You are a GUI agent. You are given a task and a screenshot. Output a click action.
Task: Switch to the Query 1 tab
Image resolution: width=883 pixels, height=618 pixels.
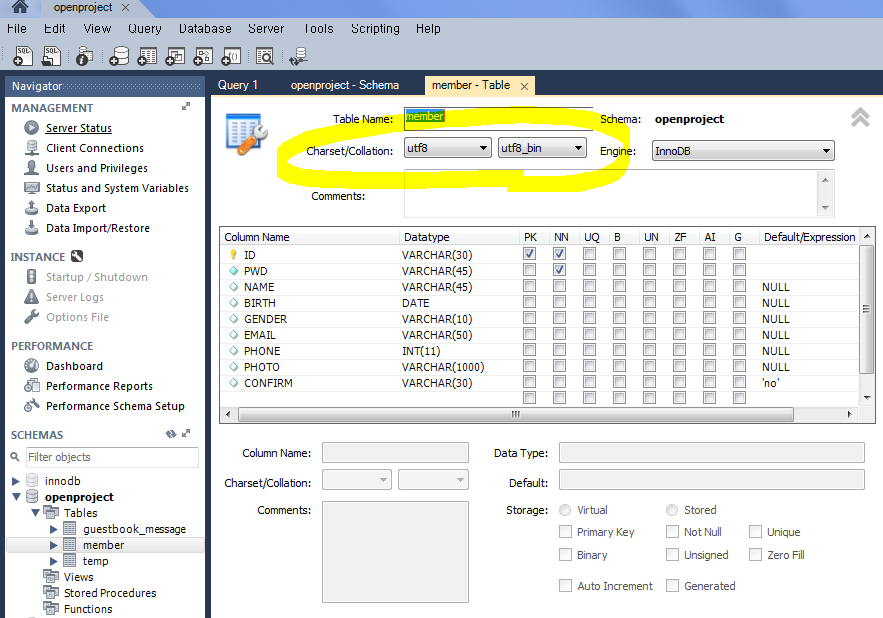238,85
